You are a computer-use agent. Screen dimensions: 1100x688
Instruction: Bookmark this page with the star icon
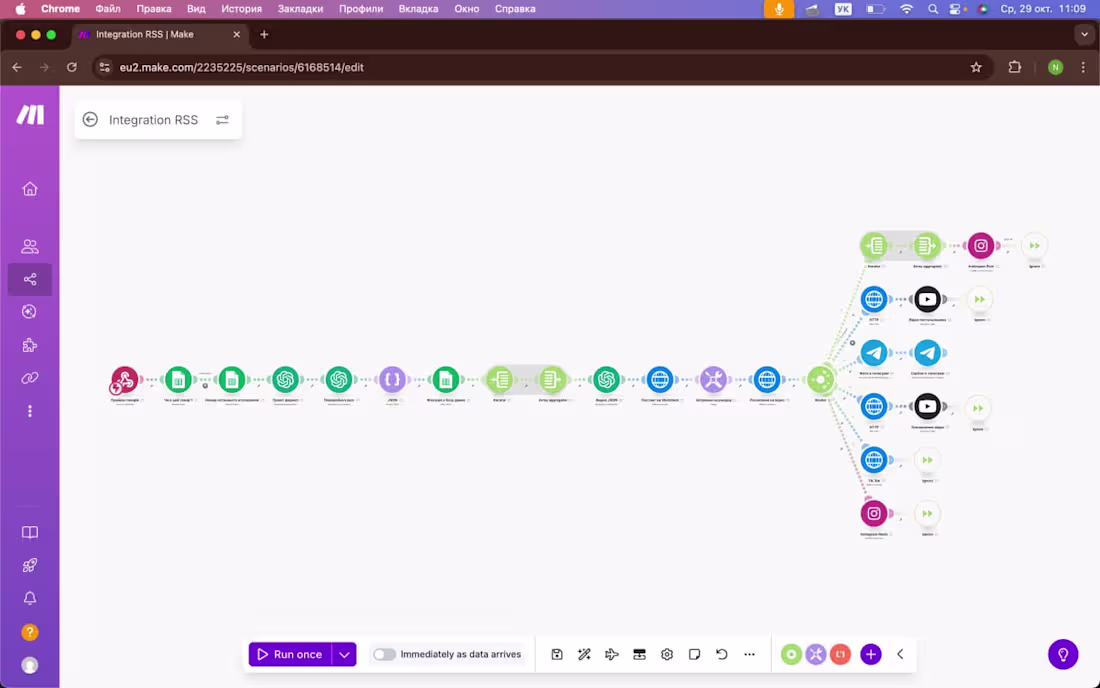[976, 67]
